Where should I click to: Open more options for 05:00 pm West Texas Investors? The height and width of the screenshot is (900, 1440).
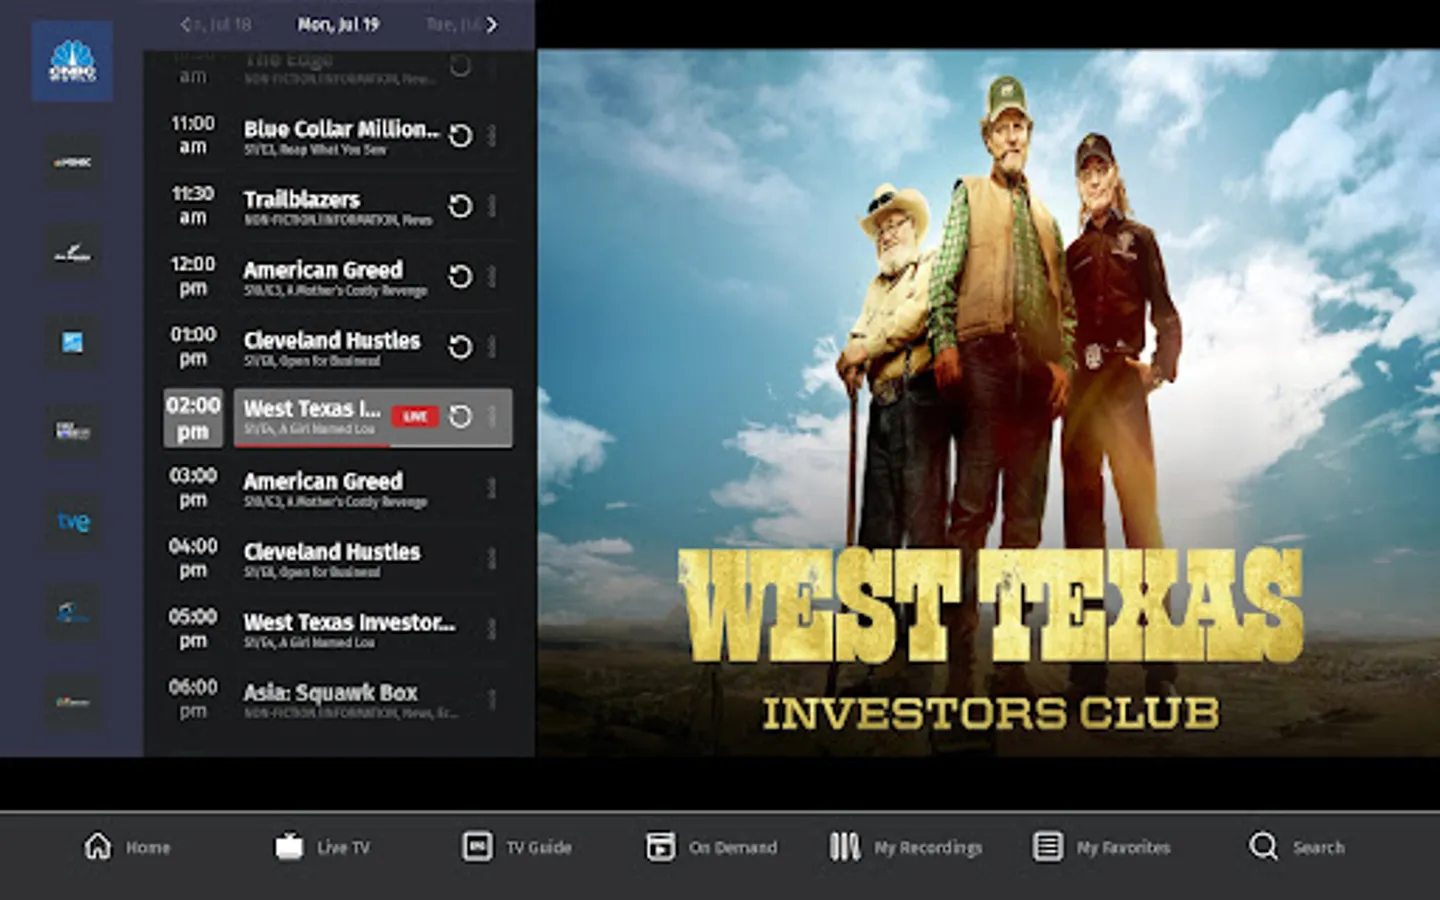point(491,629)
